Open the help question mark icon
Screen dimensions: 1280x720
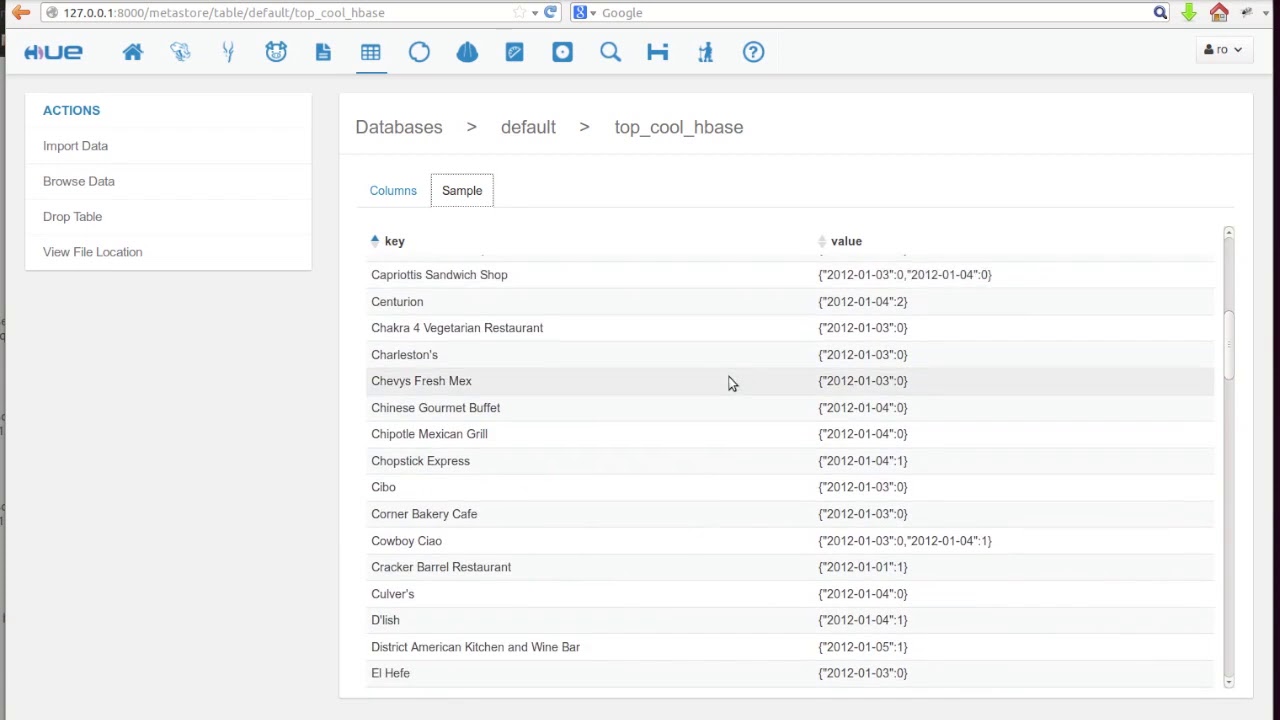coord(753,52)
